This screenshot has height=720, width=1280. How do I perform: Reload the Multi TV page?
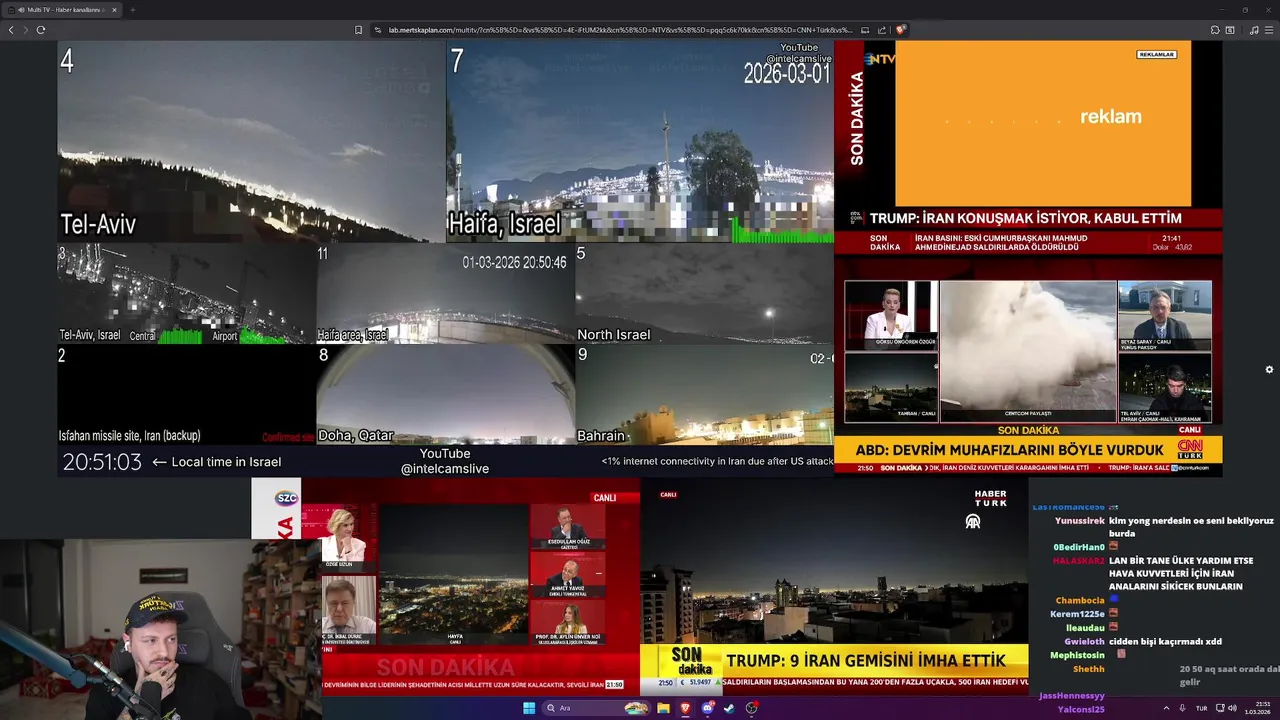click(40, 30)
